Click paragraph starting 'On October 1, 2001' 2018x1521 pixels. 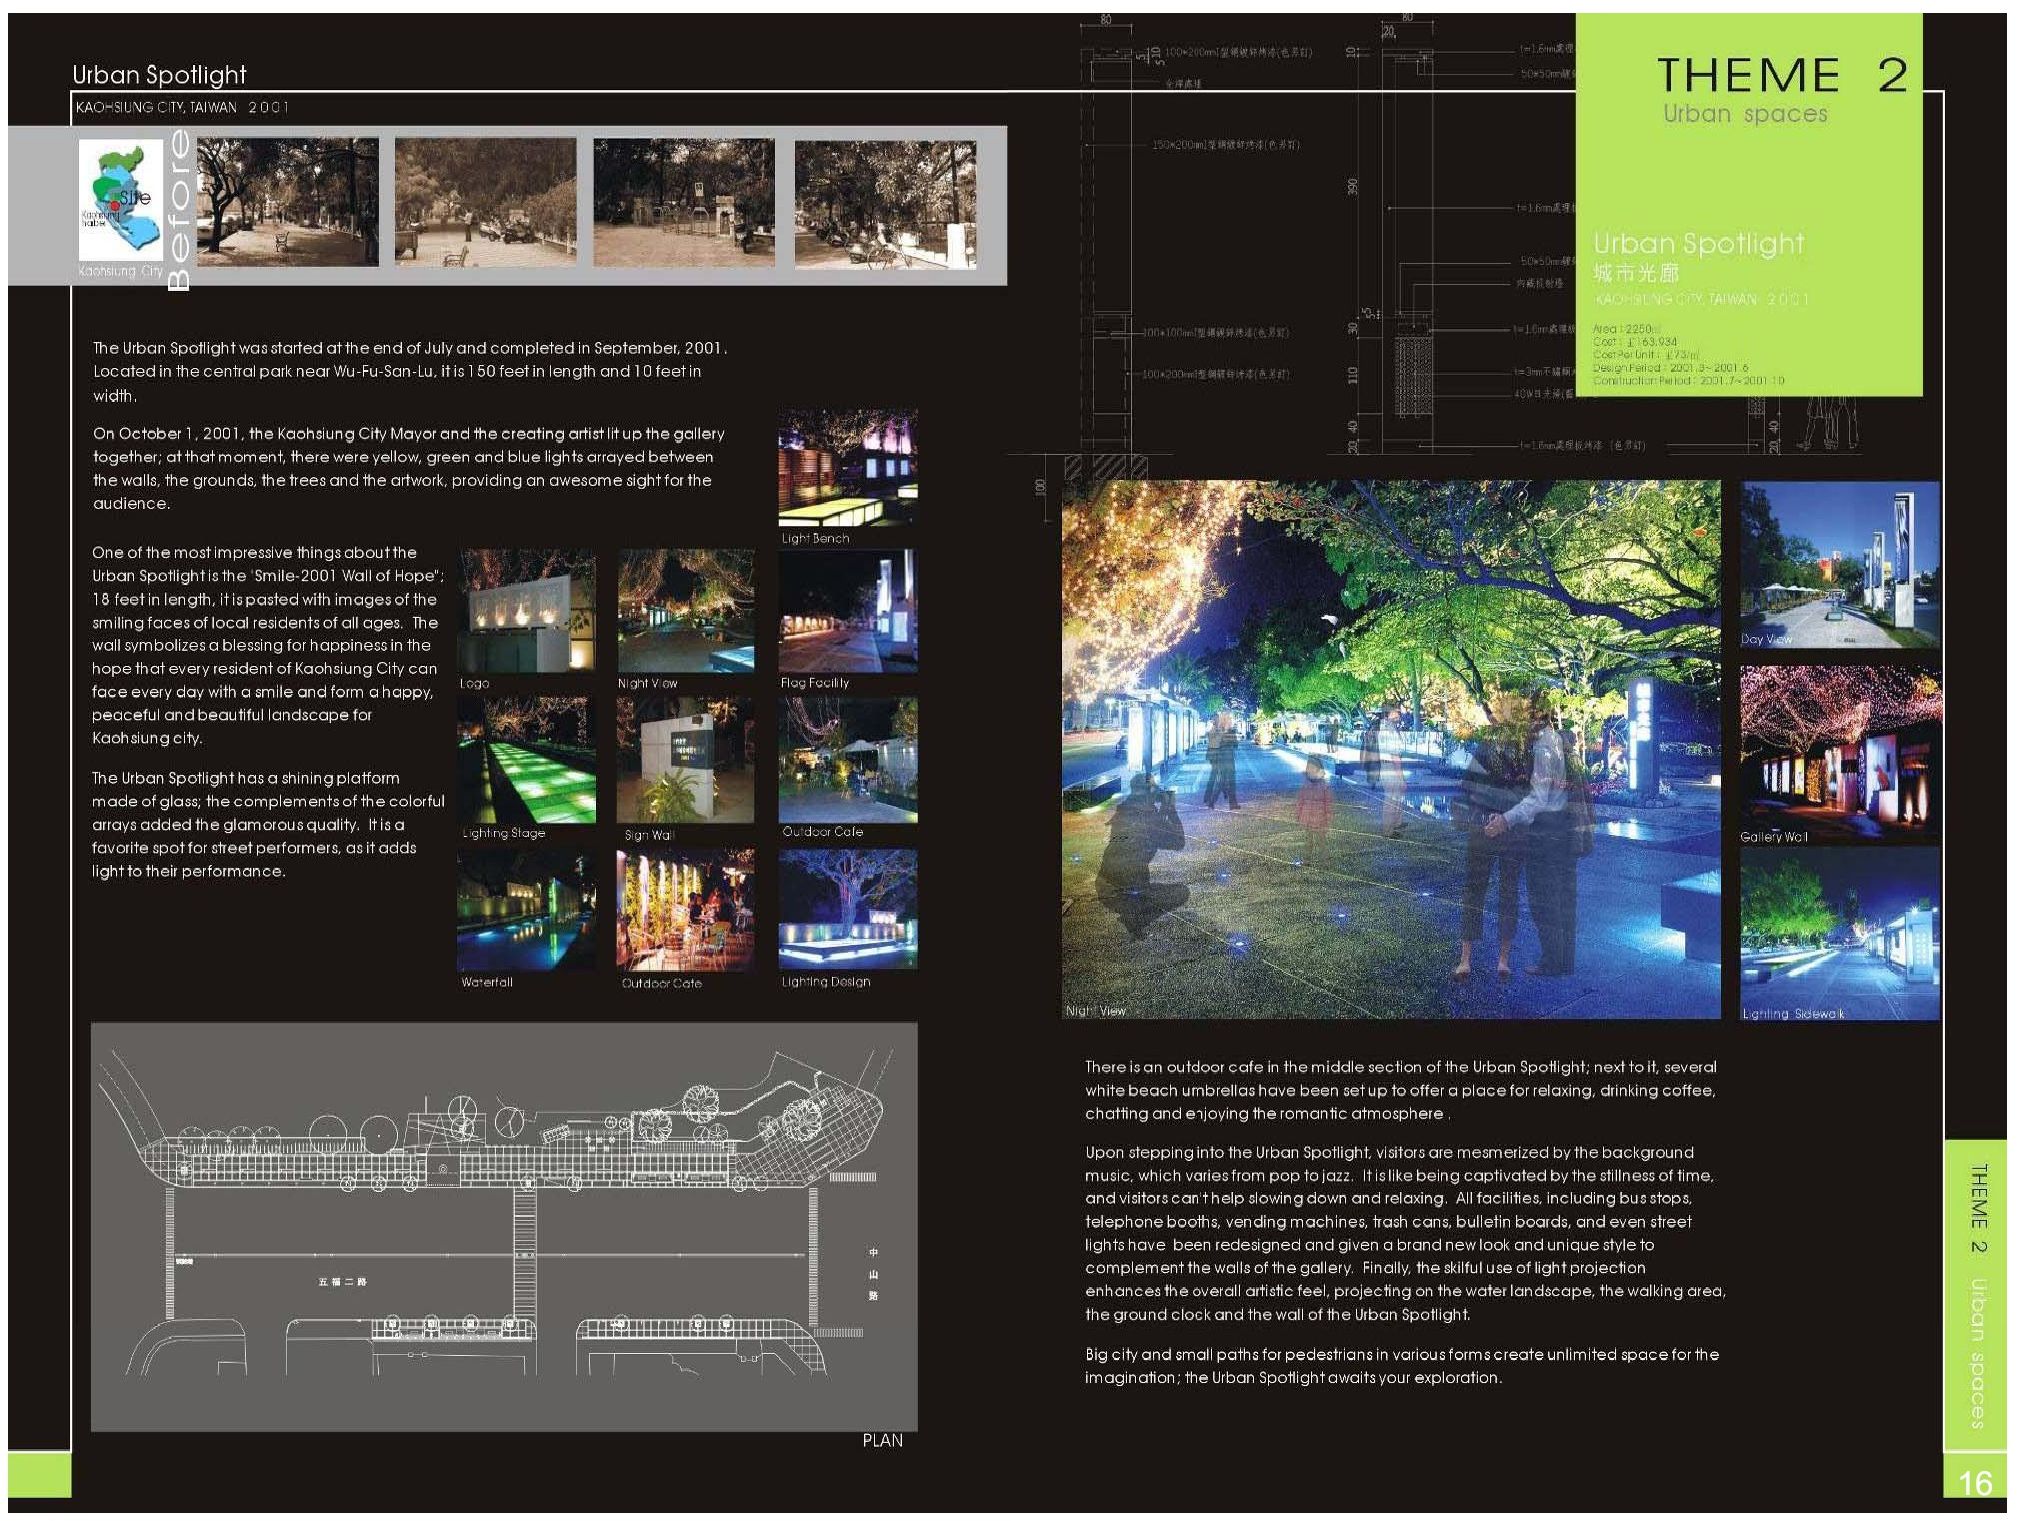pos(409,468)
